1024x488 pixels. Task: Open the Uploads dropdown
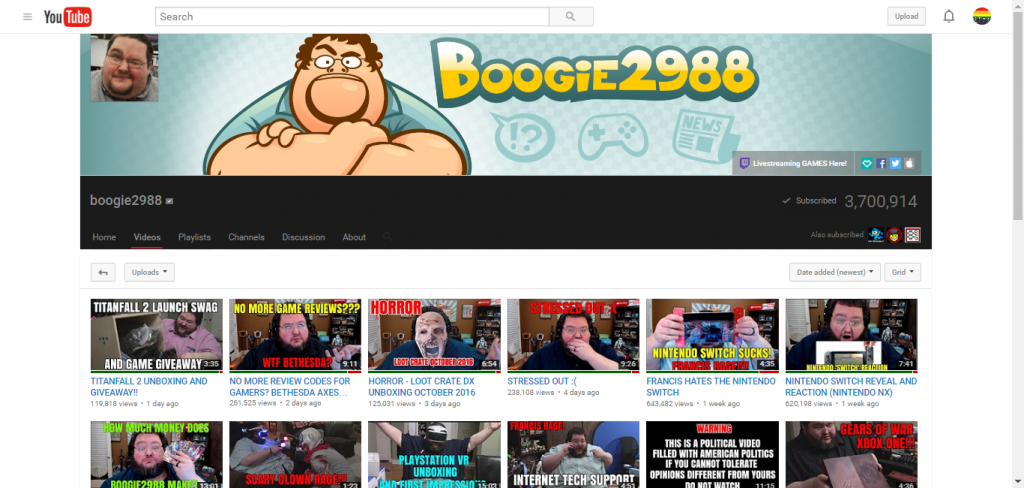tap(149, 272)
